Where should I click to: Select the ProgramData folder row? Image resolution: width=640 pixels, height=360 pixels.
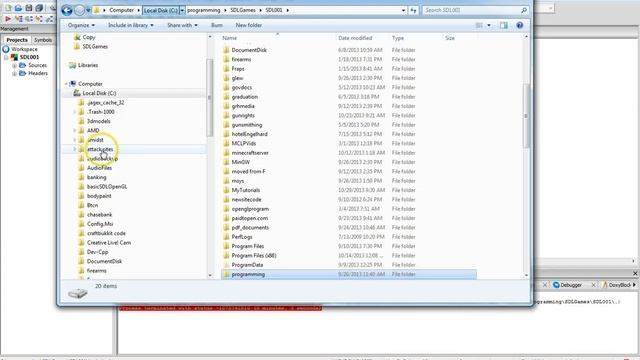tap(349, 265)
